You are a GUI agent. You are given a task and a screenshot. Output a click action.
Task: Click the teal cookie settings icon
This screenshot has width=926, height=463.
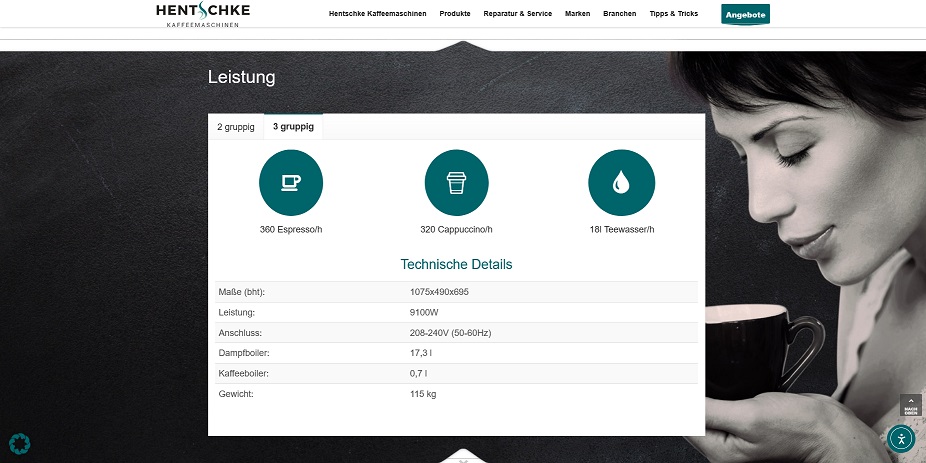(19, 443)
